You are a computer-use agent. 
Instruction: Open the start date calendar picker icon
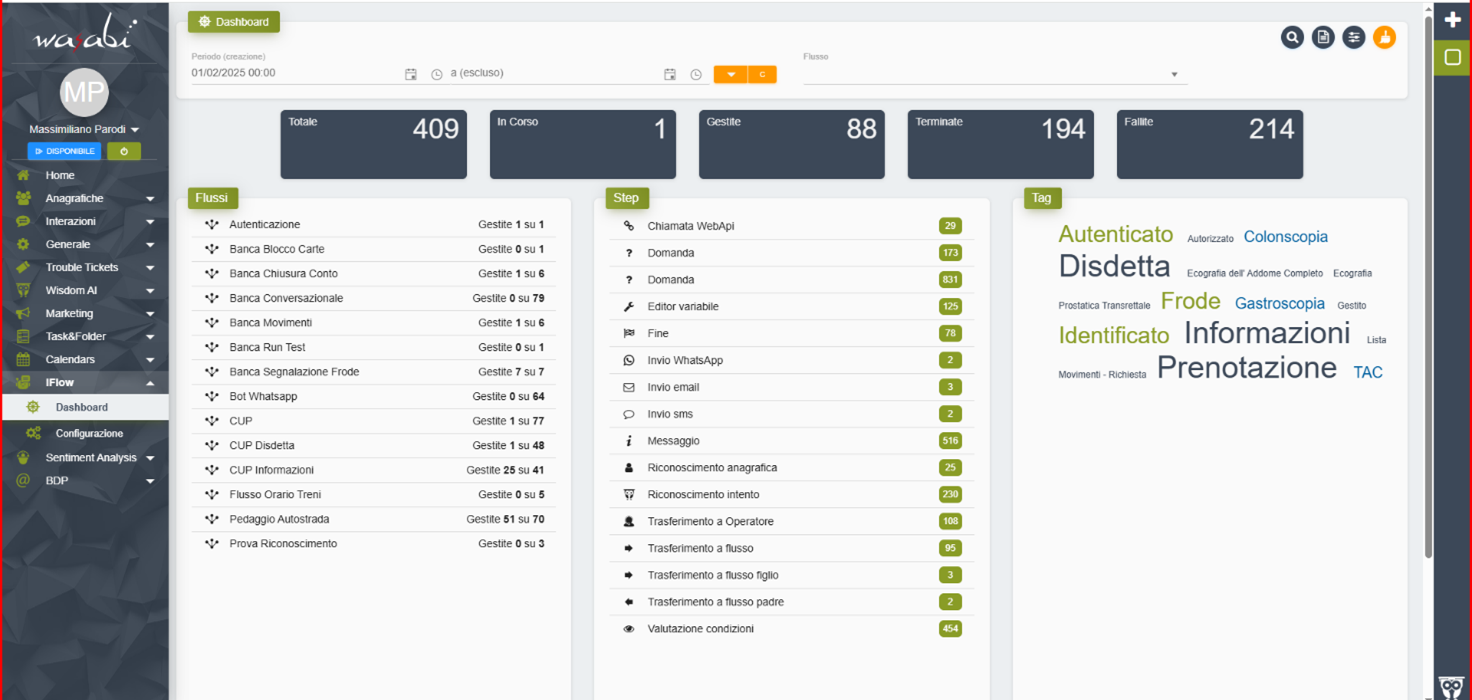pos(410,74)
